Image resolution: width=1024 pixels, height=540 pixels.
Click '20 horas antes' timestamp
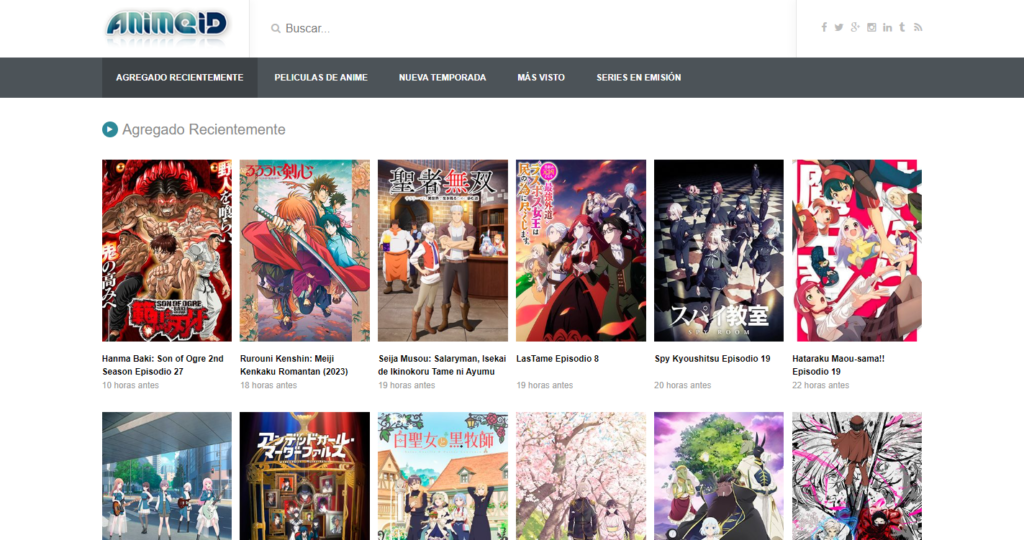coord(682,385)
